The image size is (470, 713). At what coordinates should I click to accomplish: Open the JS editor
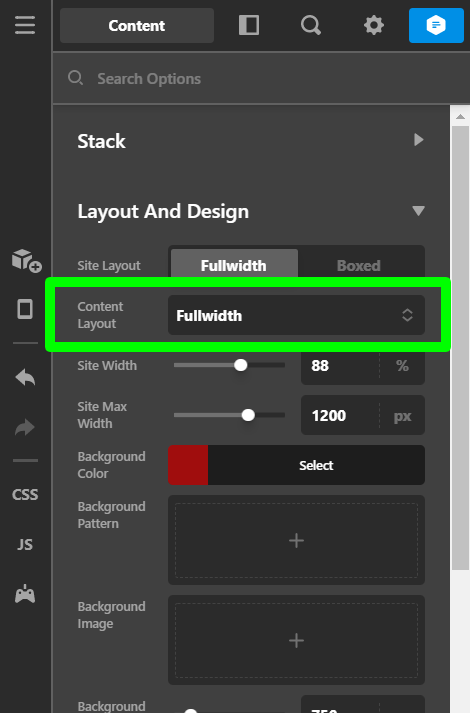25,544
